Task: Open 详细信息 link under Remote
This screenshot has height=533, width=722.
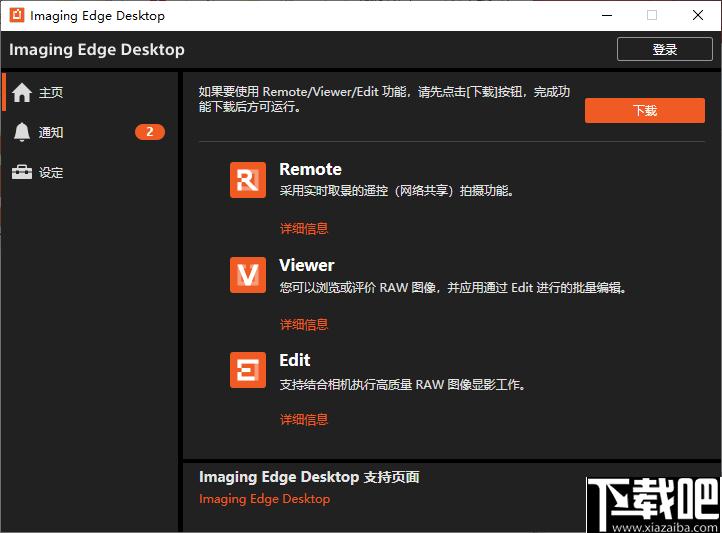Action: [304, 228]
